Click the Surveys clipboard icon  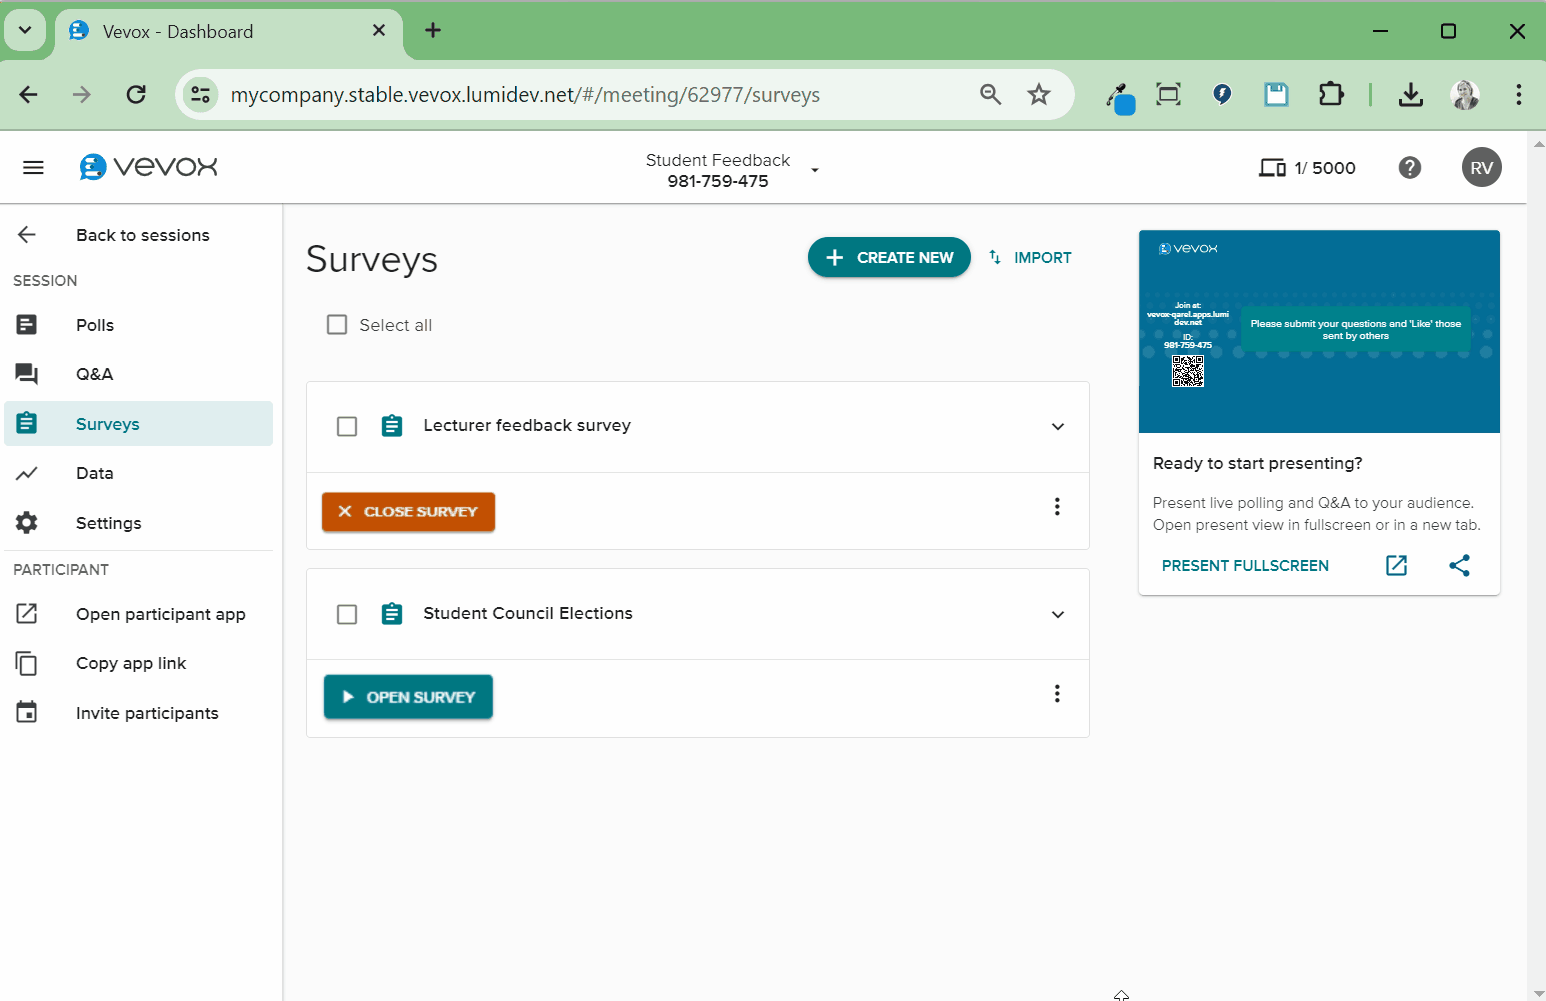(x=26, y=423)
